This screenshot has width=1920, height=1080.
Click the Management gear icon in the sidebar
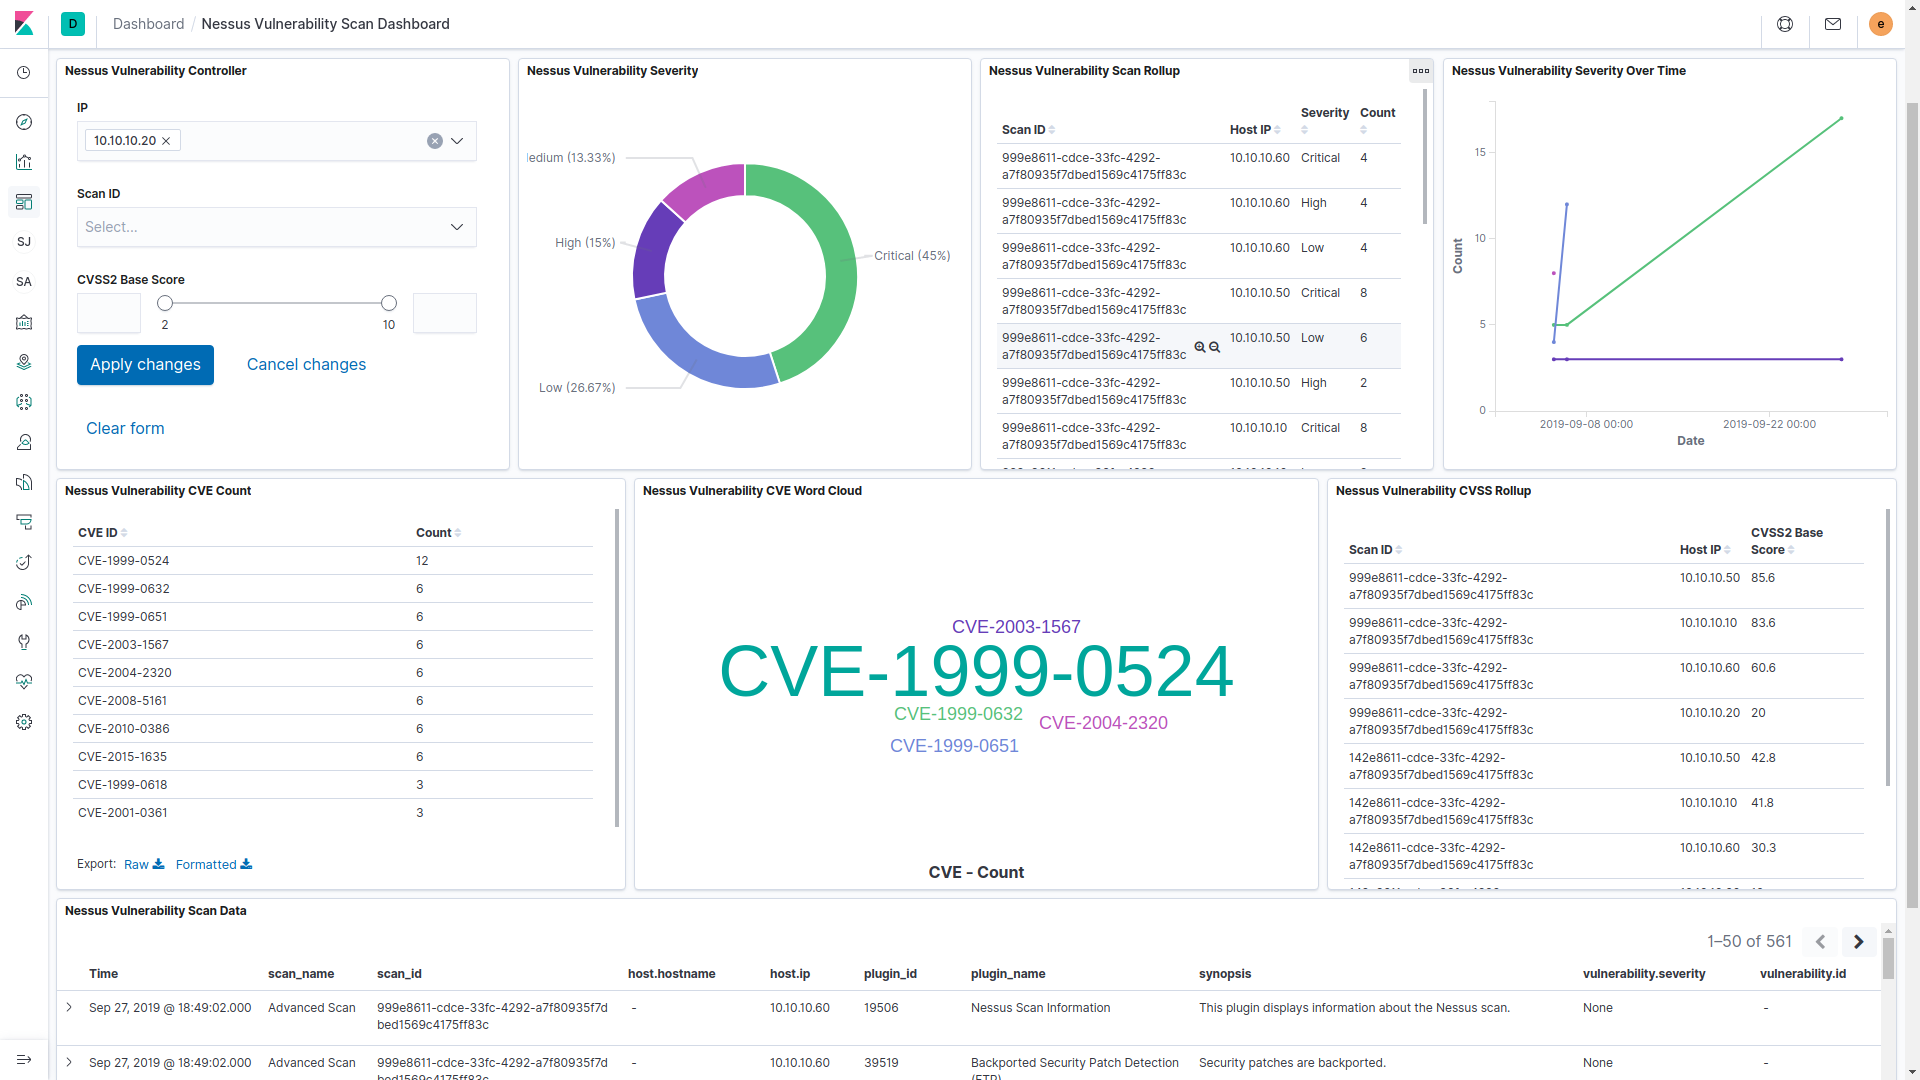24,722
